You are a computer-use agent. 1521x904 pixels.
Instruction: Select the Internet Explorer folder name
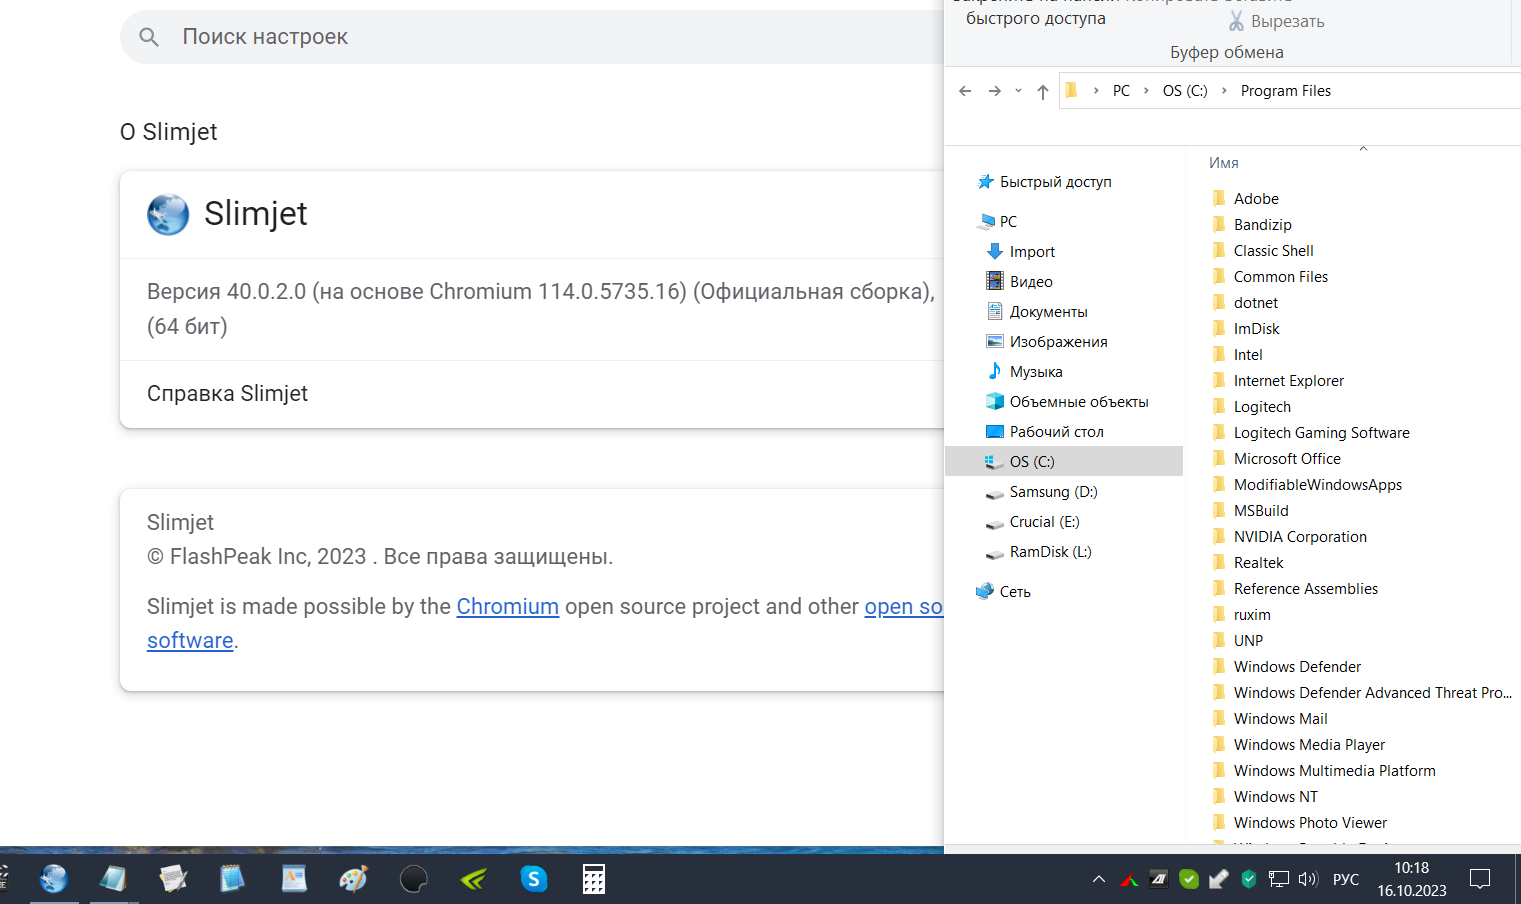pyautogui.click(x=1289, y=381)
